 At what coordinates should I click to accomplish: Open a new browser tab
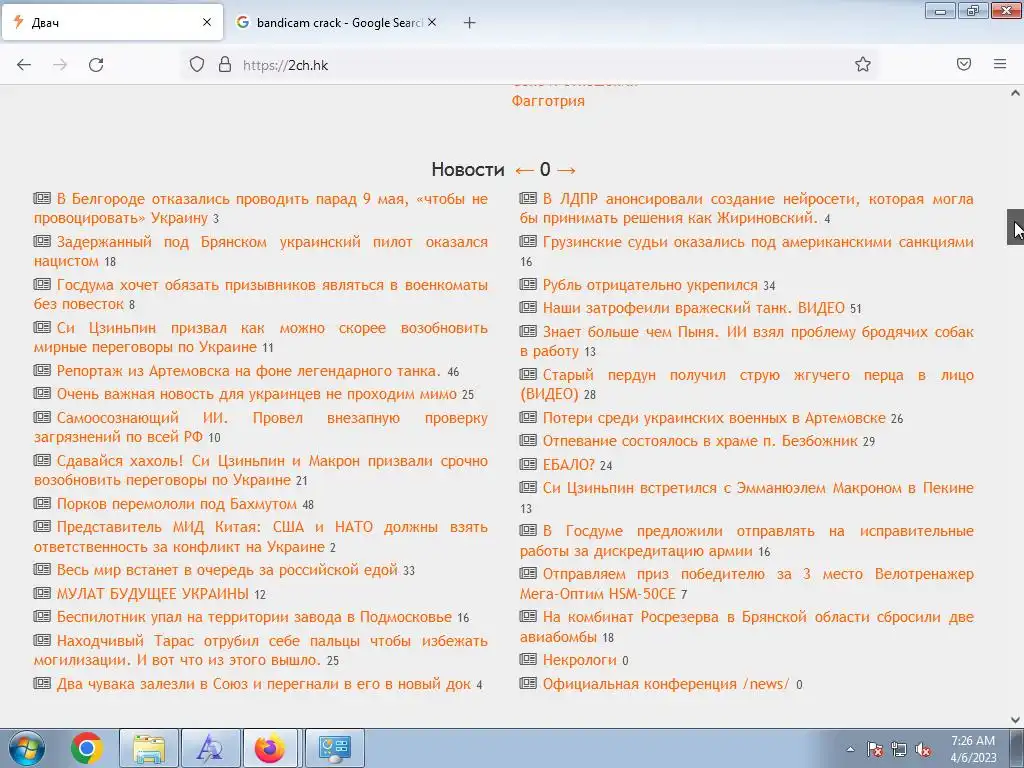(469, 23)
